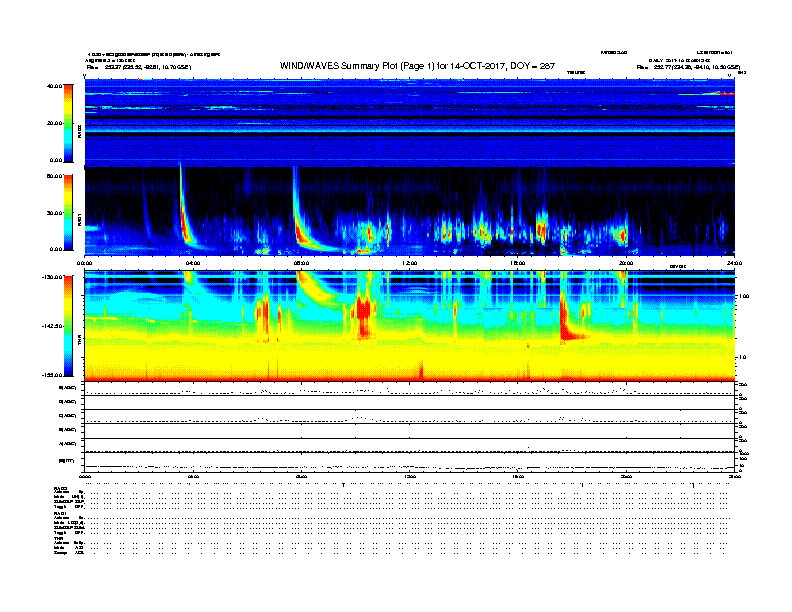This screenshot has height=612, width=792.
Task: Click the vertical RAD1 axis label beside spectrogram
Action: [80, 220]
